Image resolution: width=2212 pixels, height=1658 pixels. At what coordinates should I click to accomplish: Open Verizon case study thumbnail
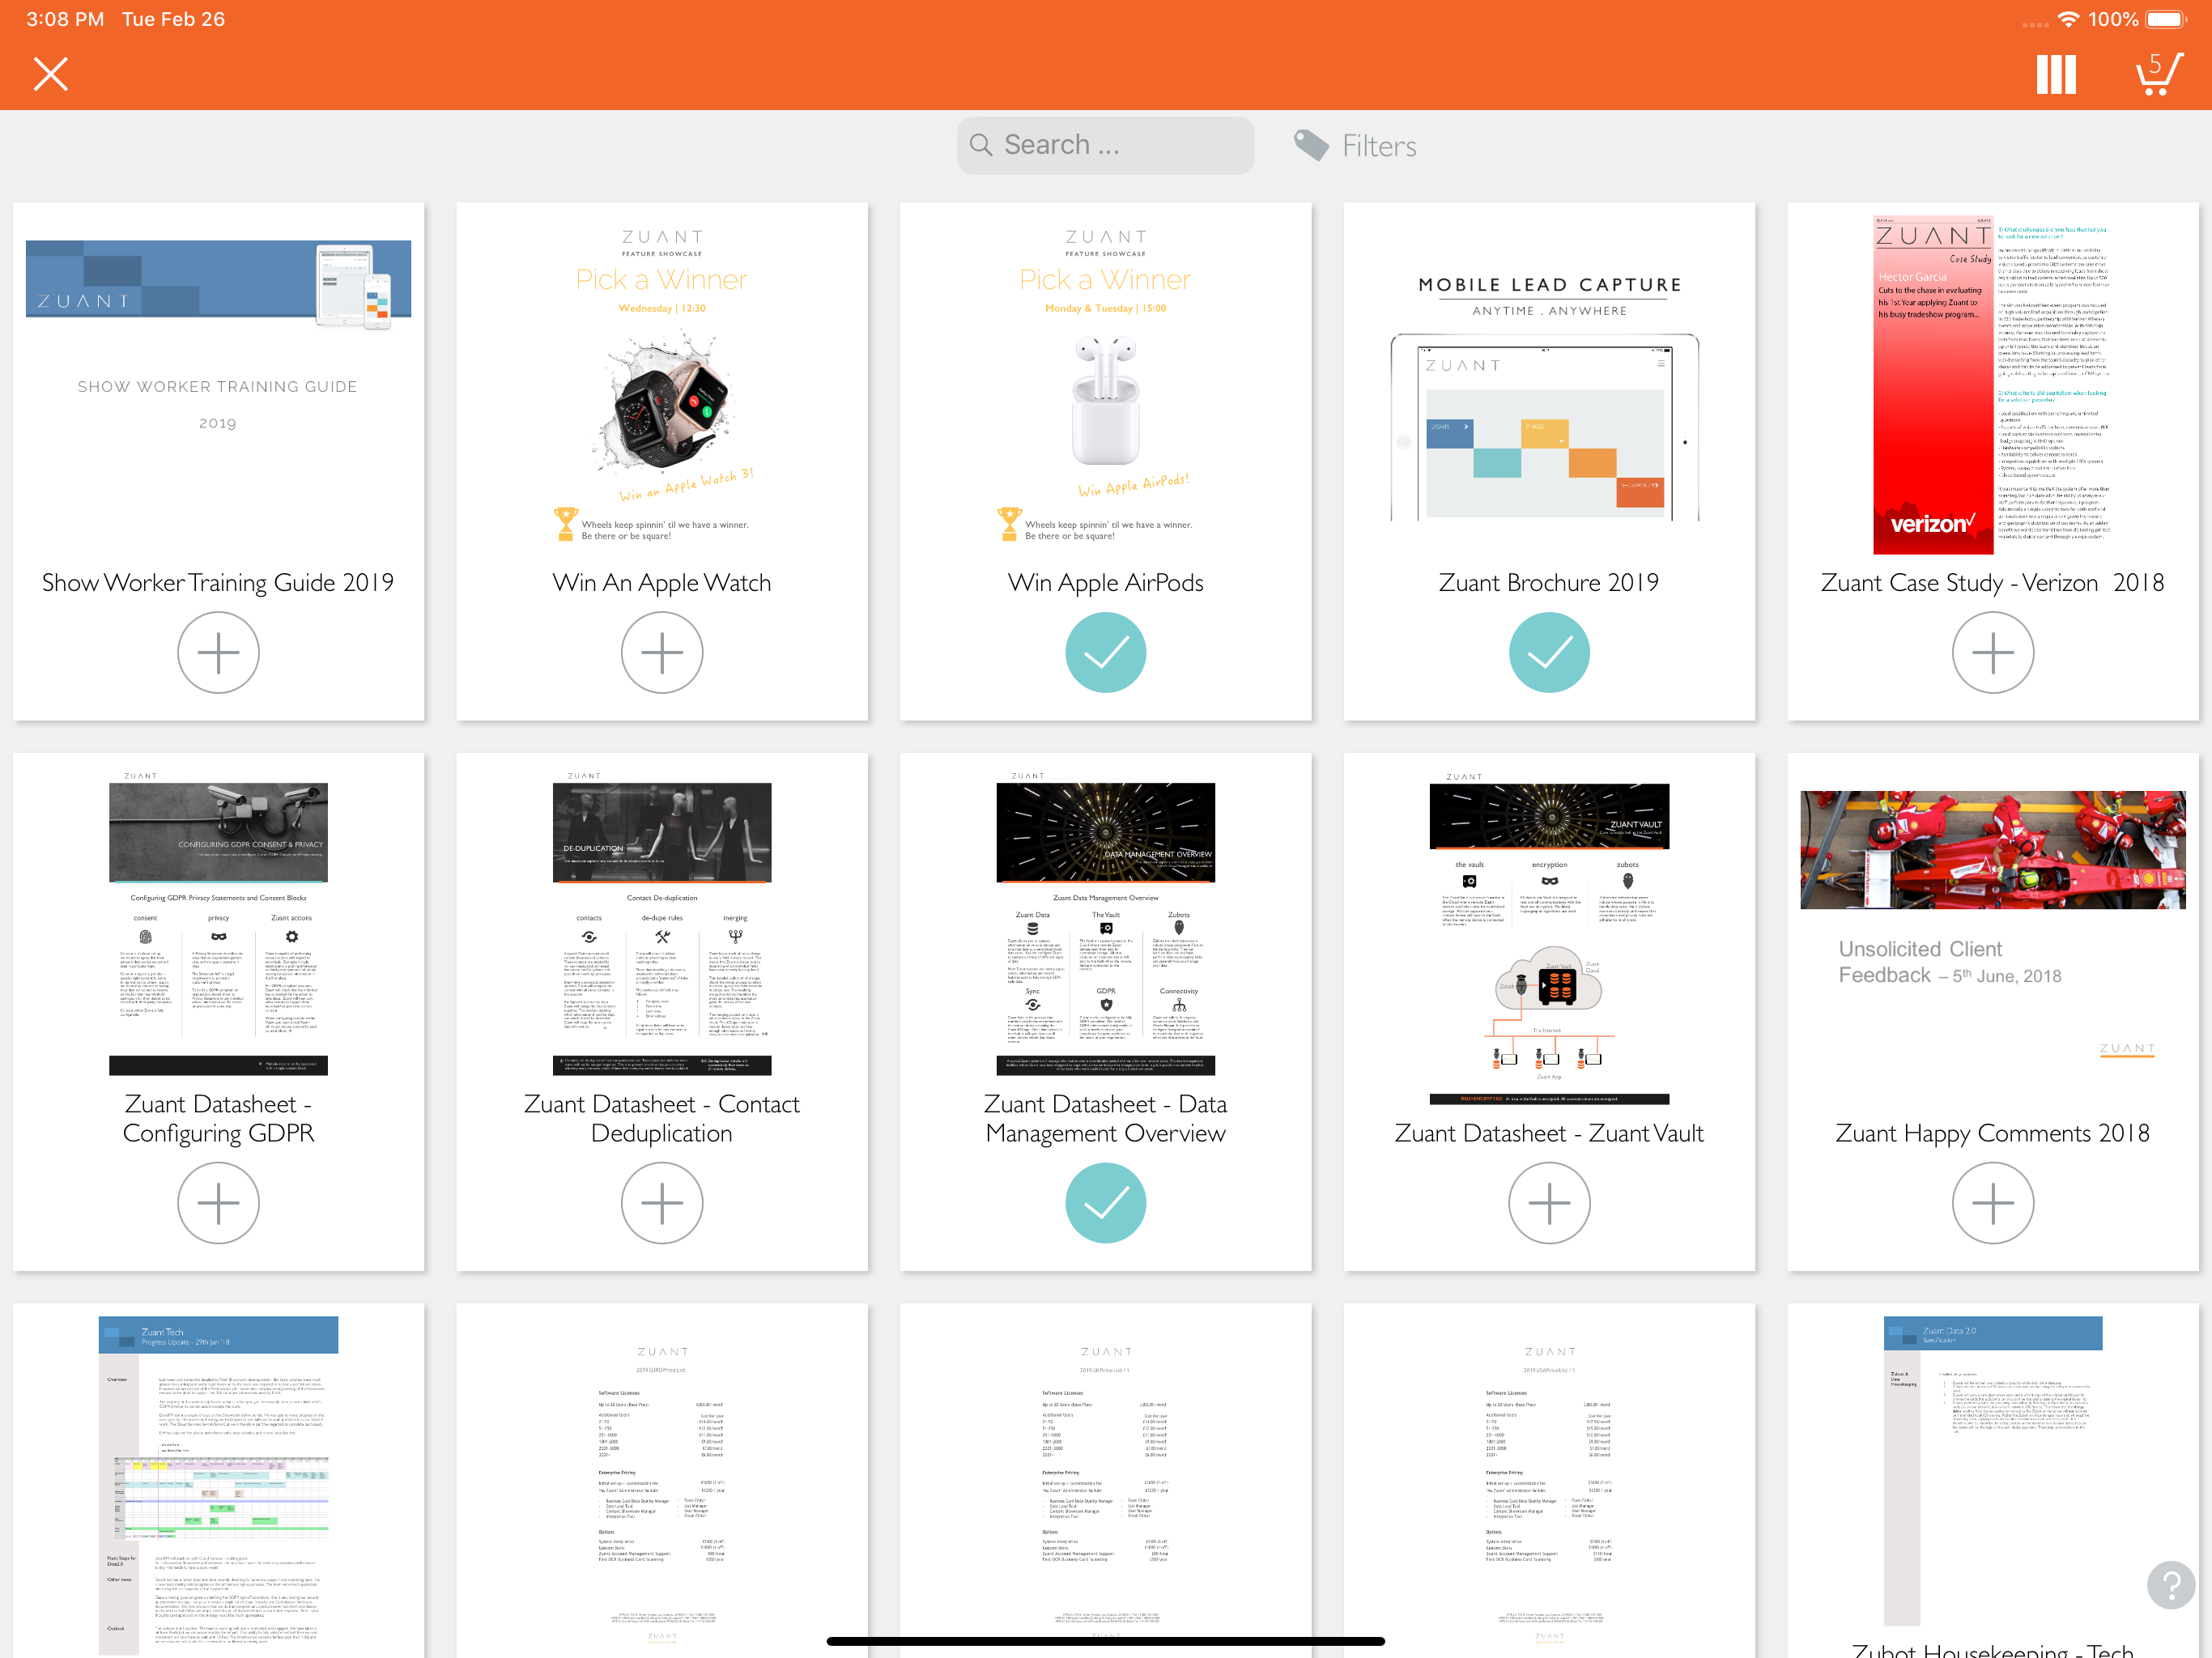click(1993, 386)
